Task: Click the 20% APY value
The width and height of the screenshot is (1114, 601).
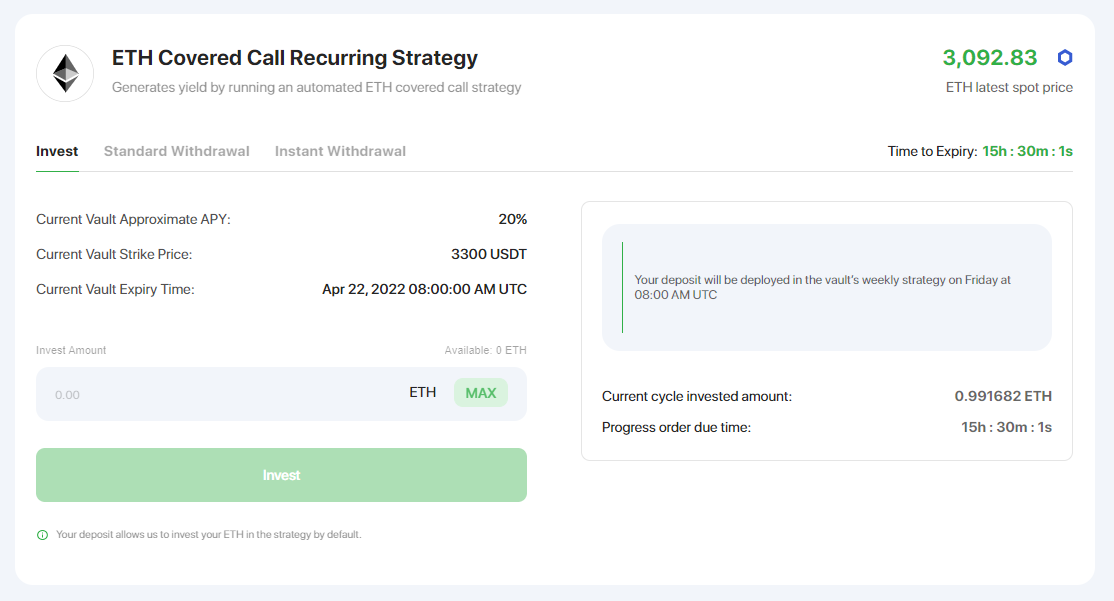Action: (512, 220)
